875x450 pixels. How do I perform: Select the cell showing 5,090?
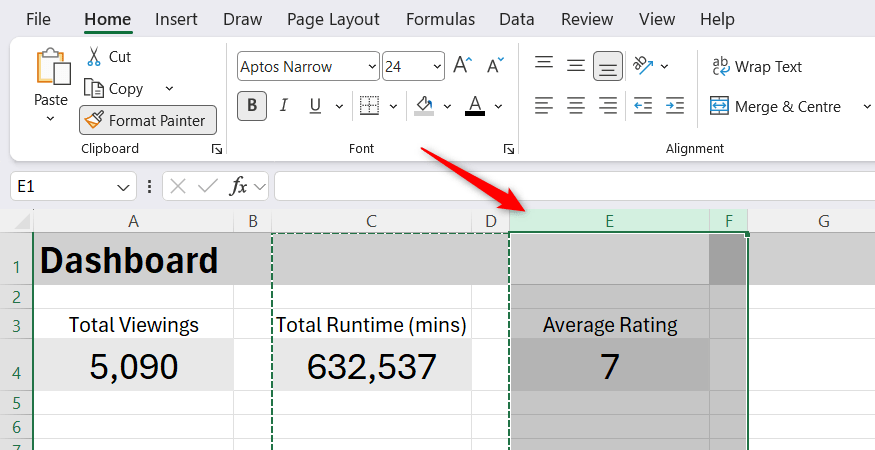(x=133, y=366)
